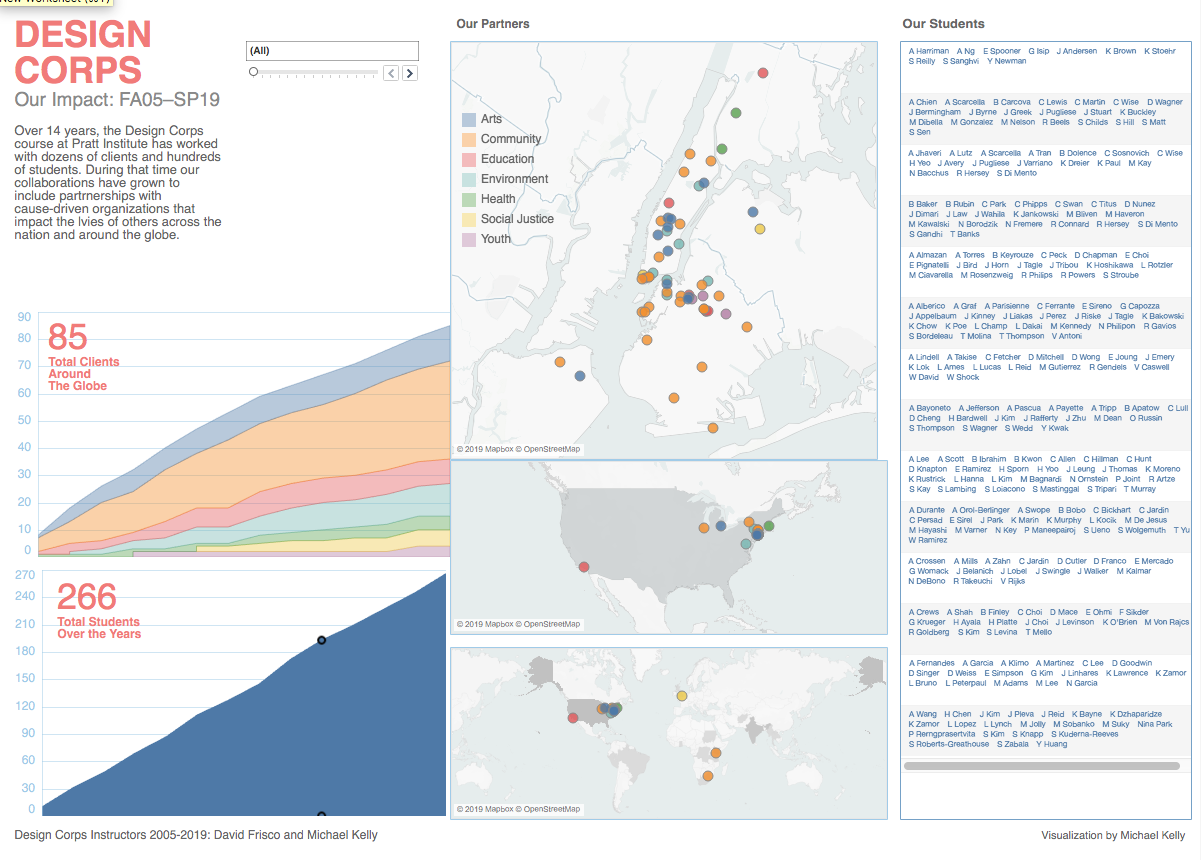This screenshot has height=860, width=1201.
Task: Open the (All) filter dropdown
Action: pyautogui.click(x=332, y=50)
